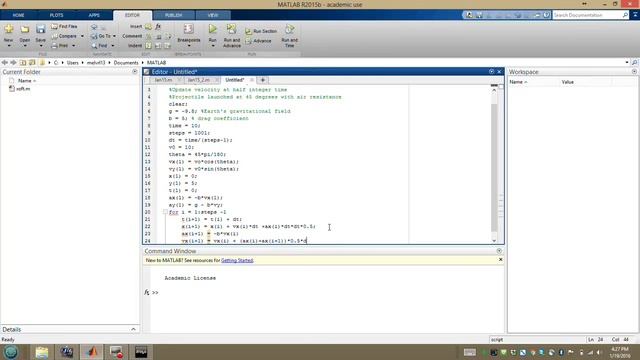This screenshot has width=640, height=360.
Task: Insert a function with the fx icon
Action: click(158, 26)
